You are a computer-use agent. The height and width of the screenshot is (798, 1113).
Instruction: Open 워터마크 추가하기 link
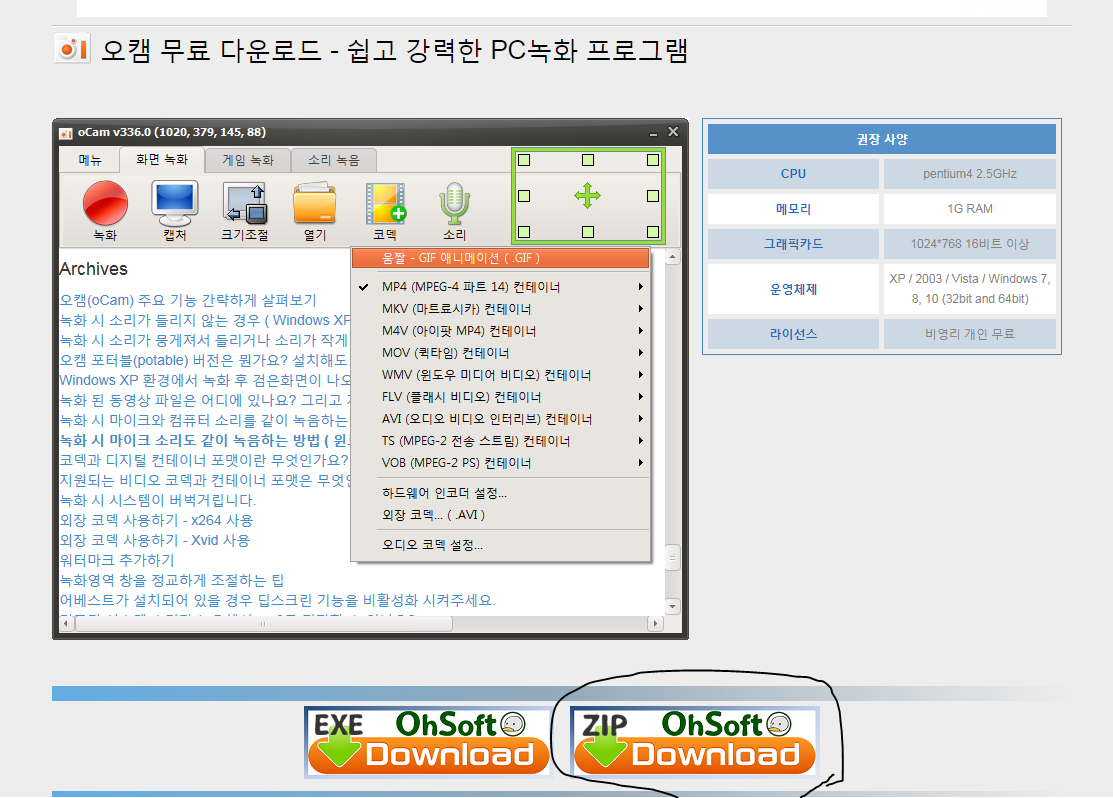click(117, 560)
